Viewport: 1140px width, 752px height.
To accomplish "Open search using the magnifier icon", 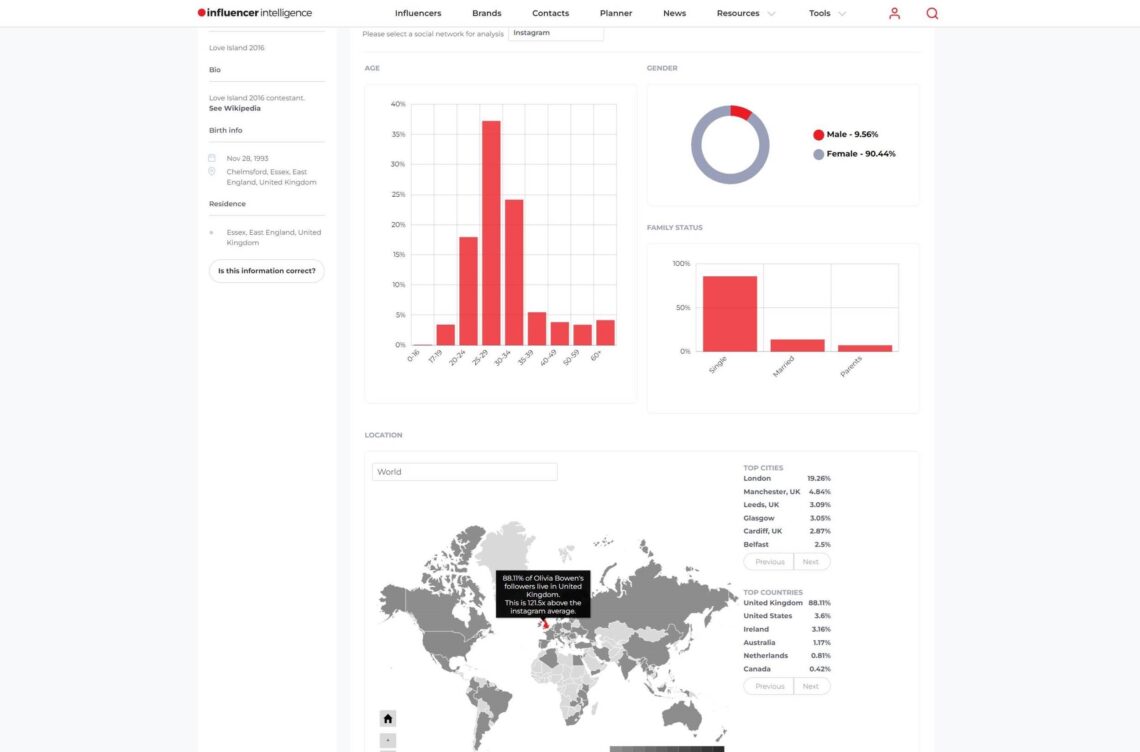I will point(931,13).
